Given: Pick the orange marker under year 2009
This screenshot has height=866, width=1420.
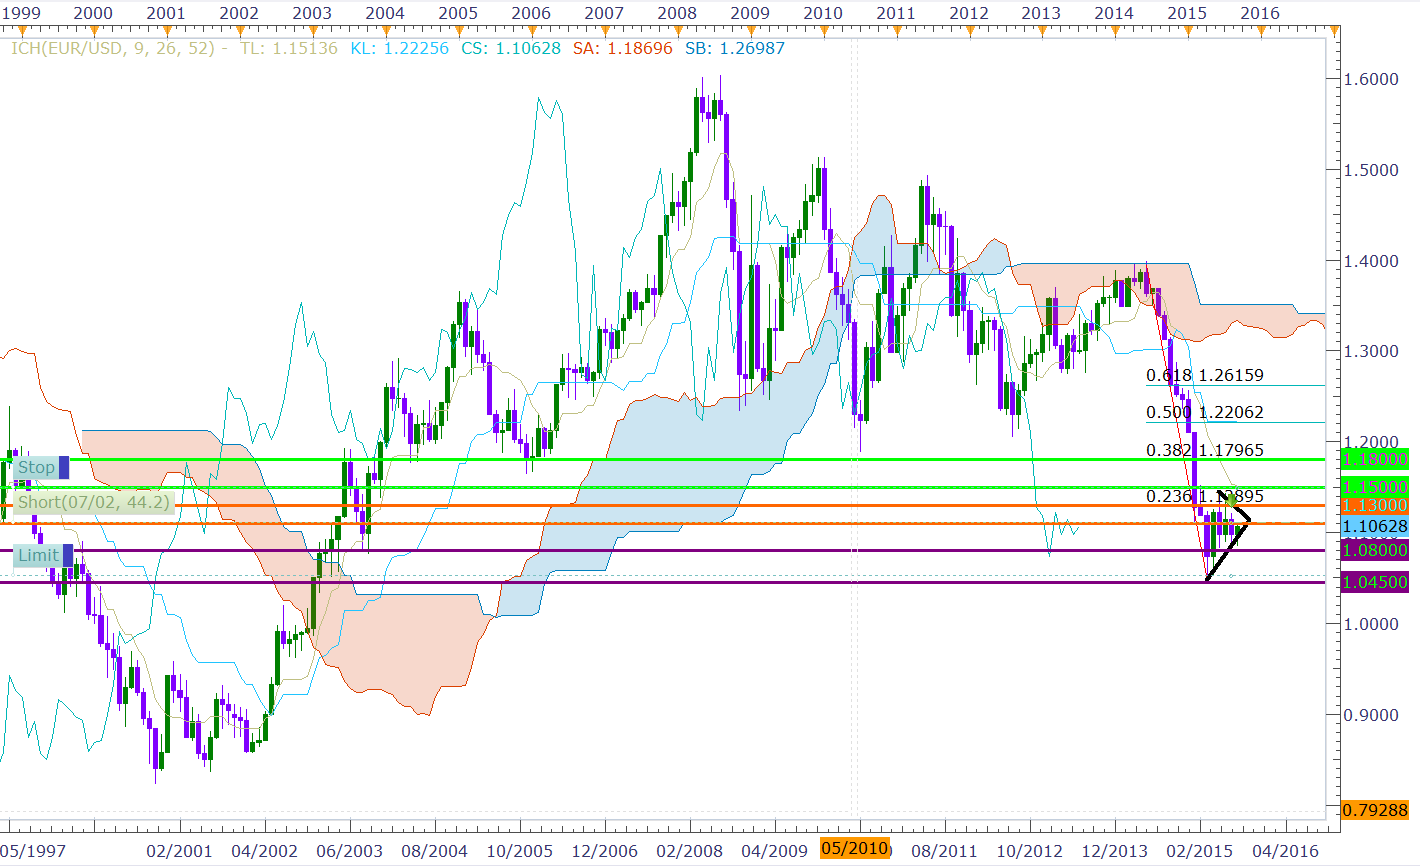Looking at the screenshot, I should (x=751, y=32).
